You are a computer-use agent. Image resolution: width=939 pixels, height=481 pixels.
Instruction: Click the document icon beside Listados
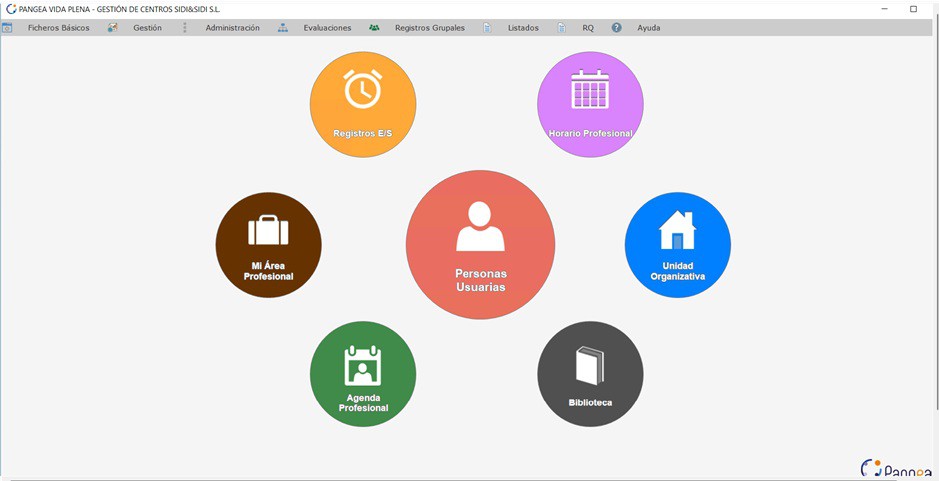487,28
